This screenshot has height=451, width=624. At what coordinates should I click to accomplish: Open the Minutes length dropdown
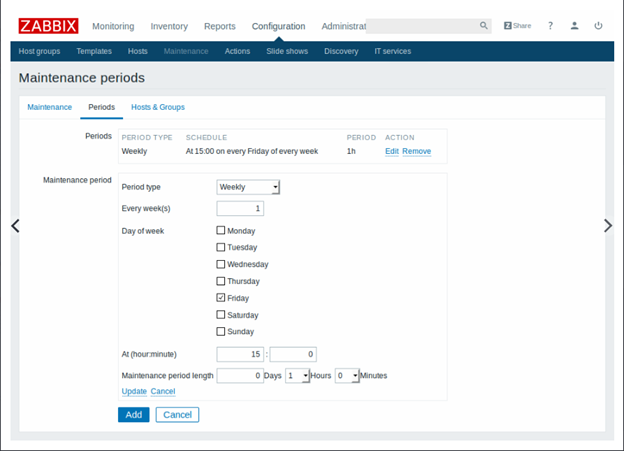[x=347, y=375]
